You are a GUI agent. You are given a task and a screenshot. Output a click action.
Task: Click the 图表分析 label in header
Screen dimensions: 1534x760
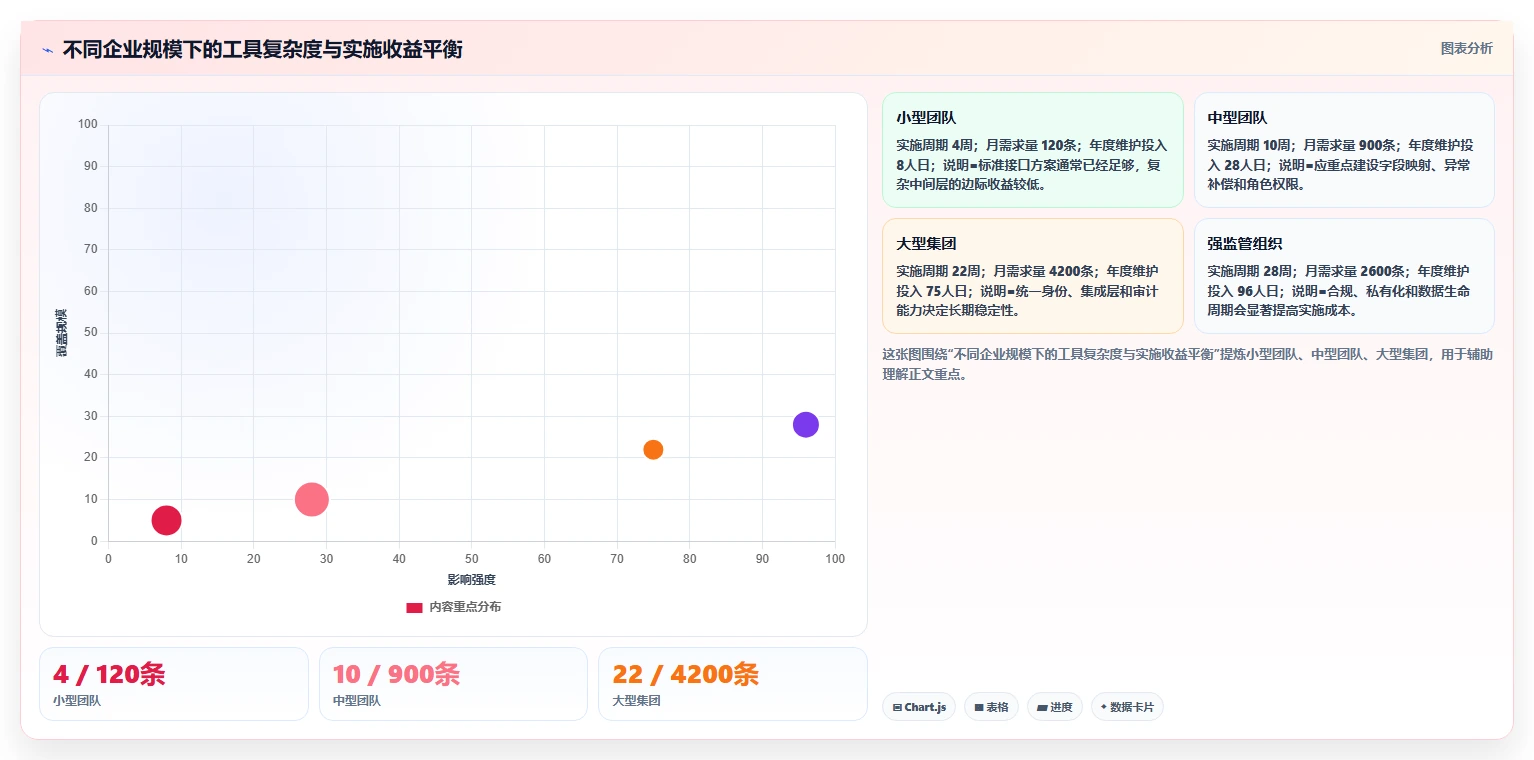[1466, 49]
